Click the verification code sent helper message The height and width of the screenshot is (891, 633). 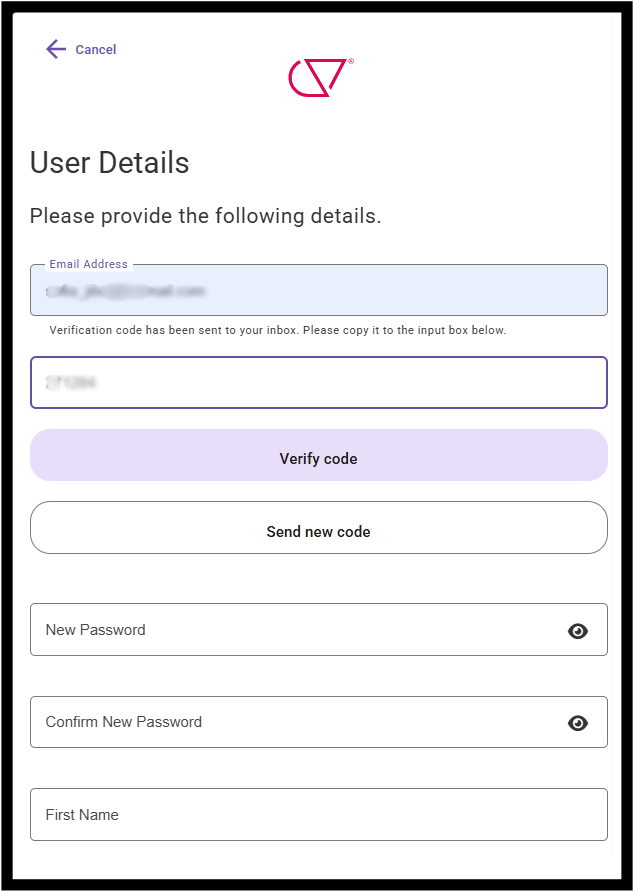pyautogui.click(x=277, y=330)
